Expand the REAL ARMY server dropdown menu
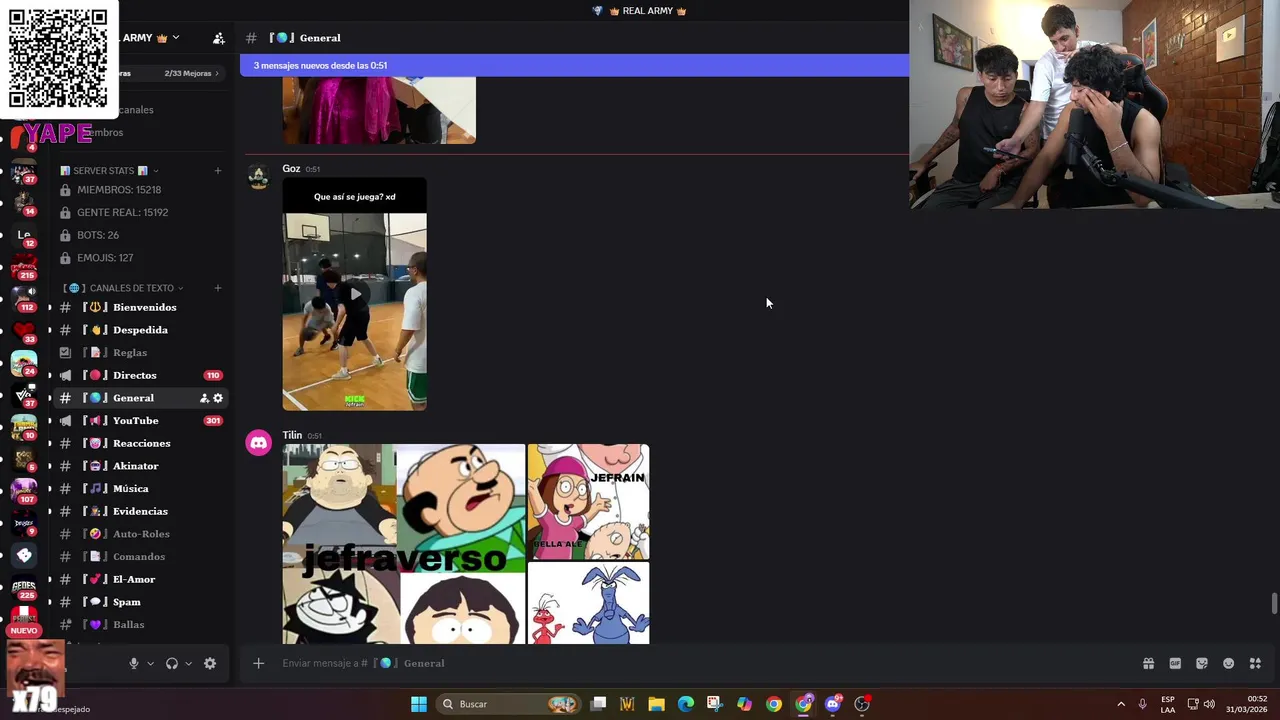The height and width of the screenshot is (720, 1280). 176,38
